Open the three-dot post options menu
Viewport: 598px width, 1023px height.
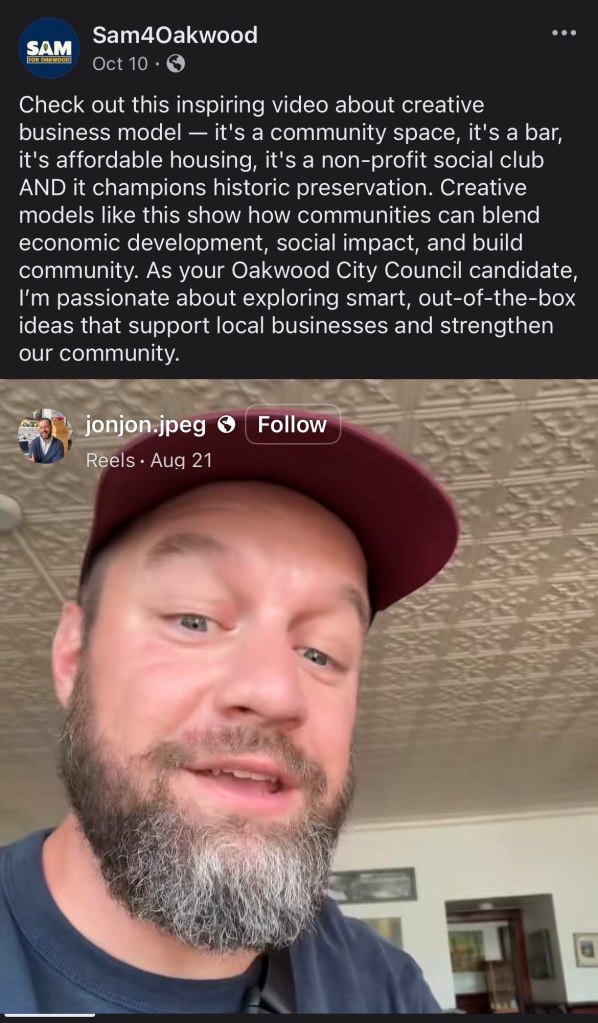pos(563,33)
